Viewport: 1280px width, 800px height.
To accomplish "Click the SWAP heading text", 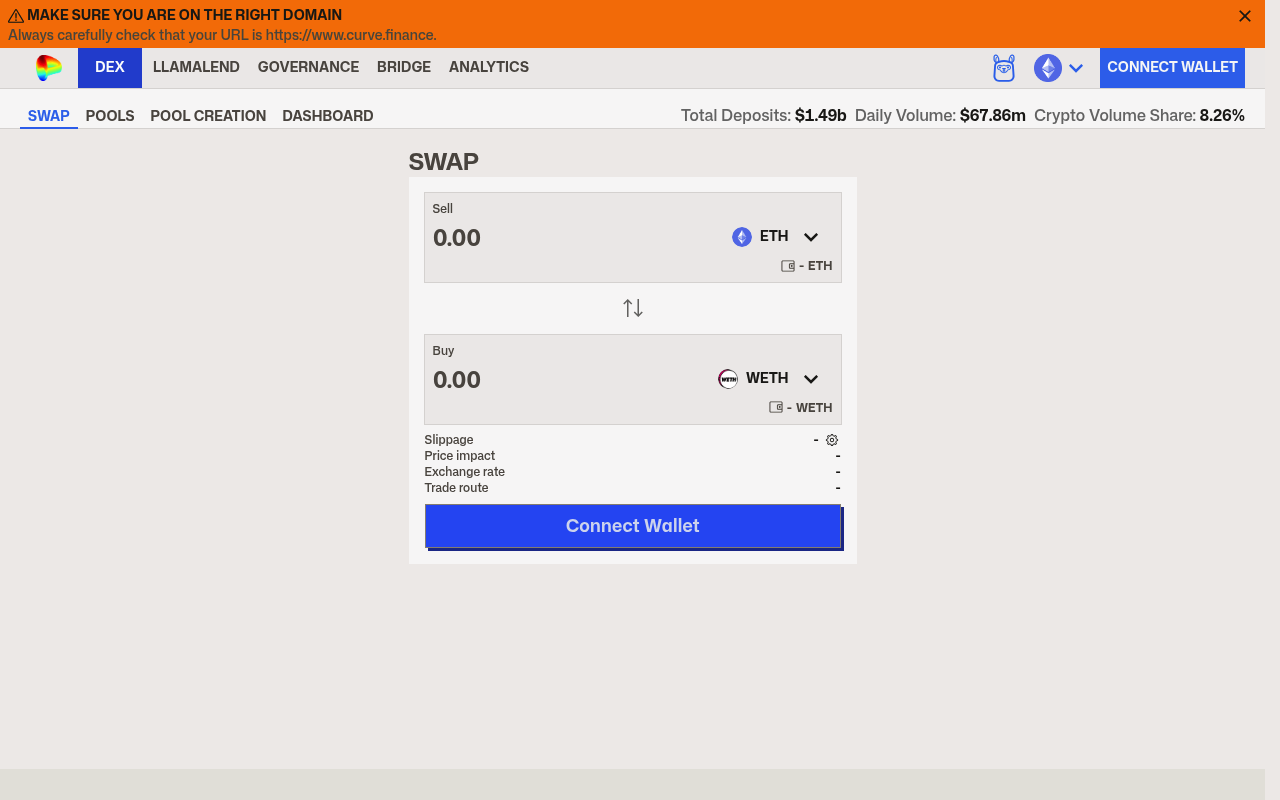I will point(444,162).
